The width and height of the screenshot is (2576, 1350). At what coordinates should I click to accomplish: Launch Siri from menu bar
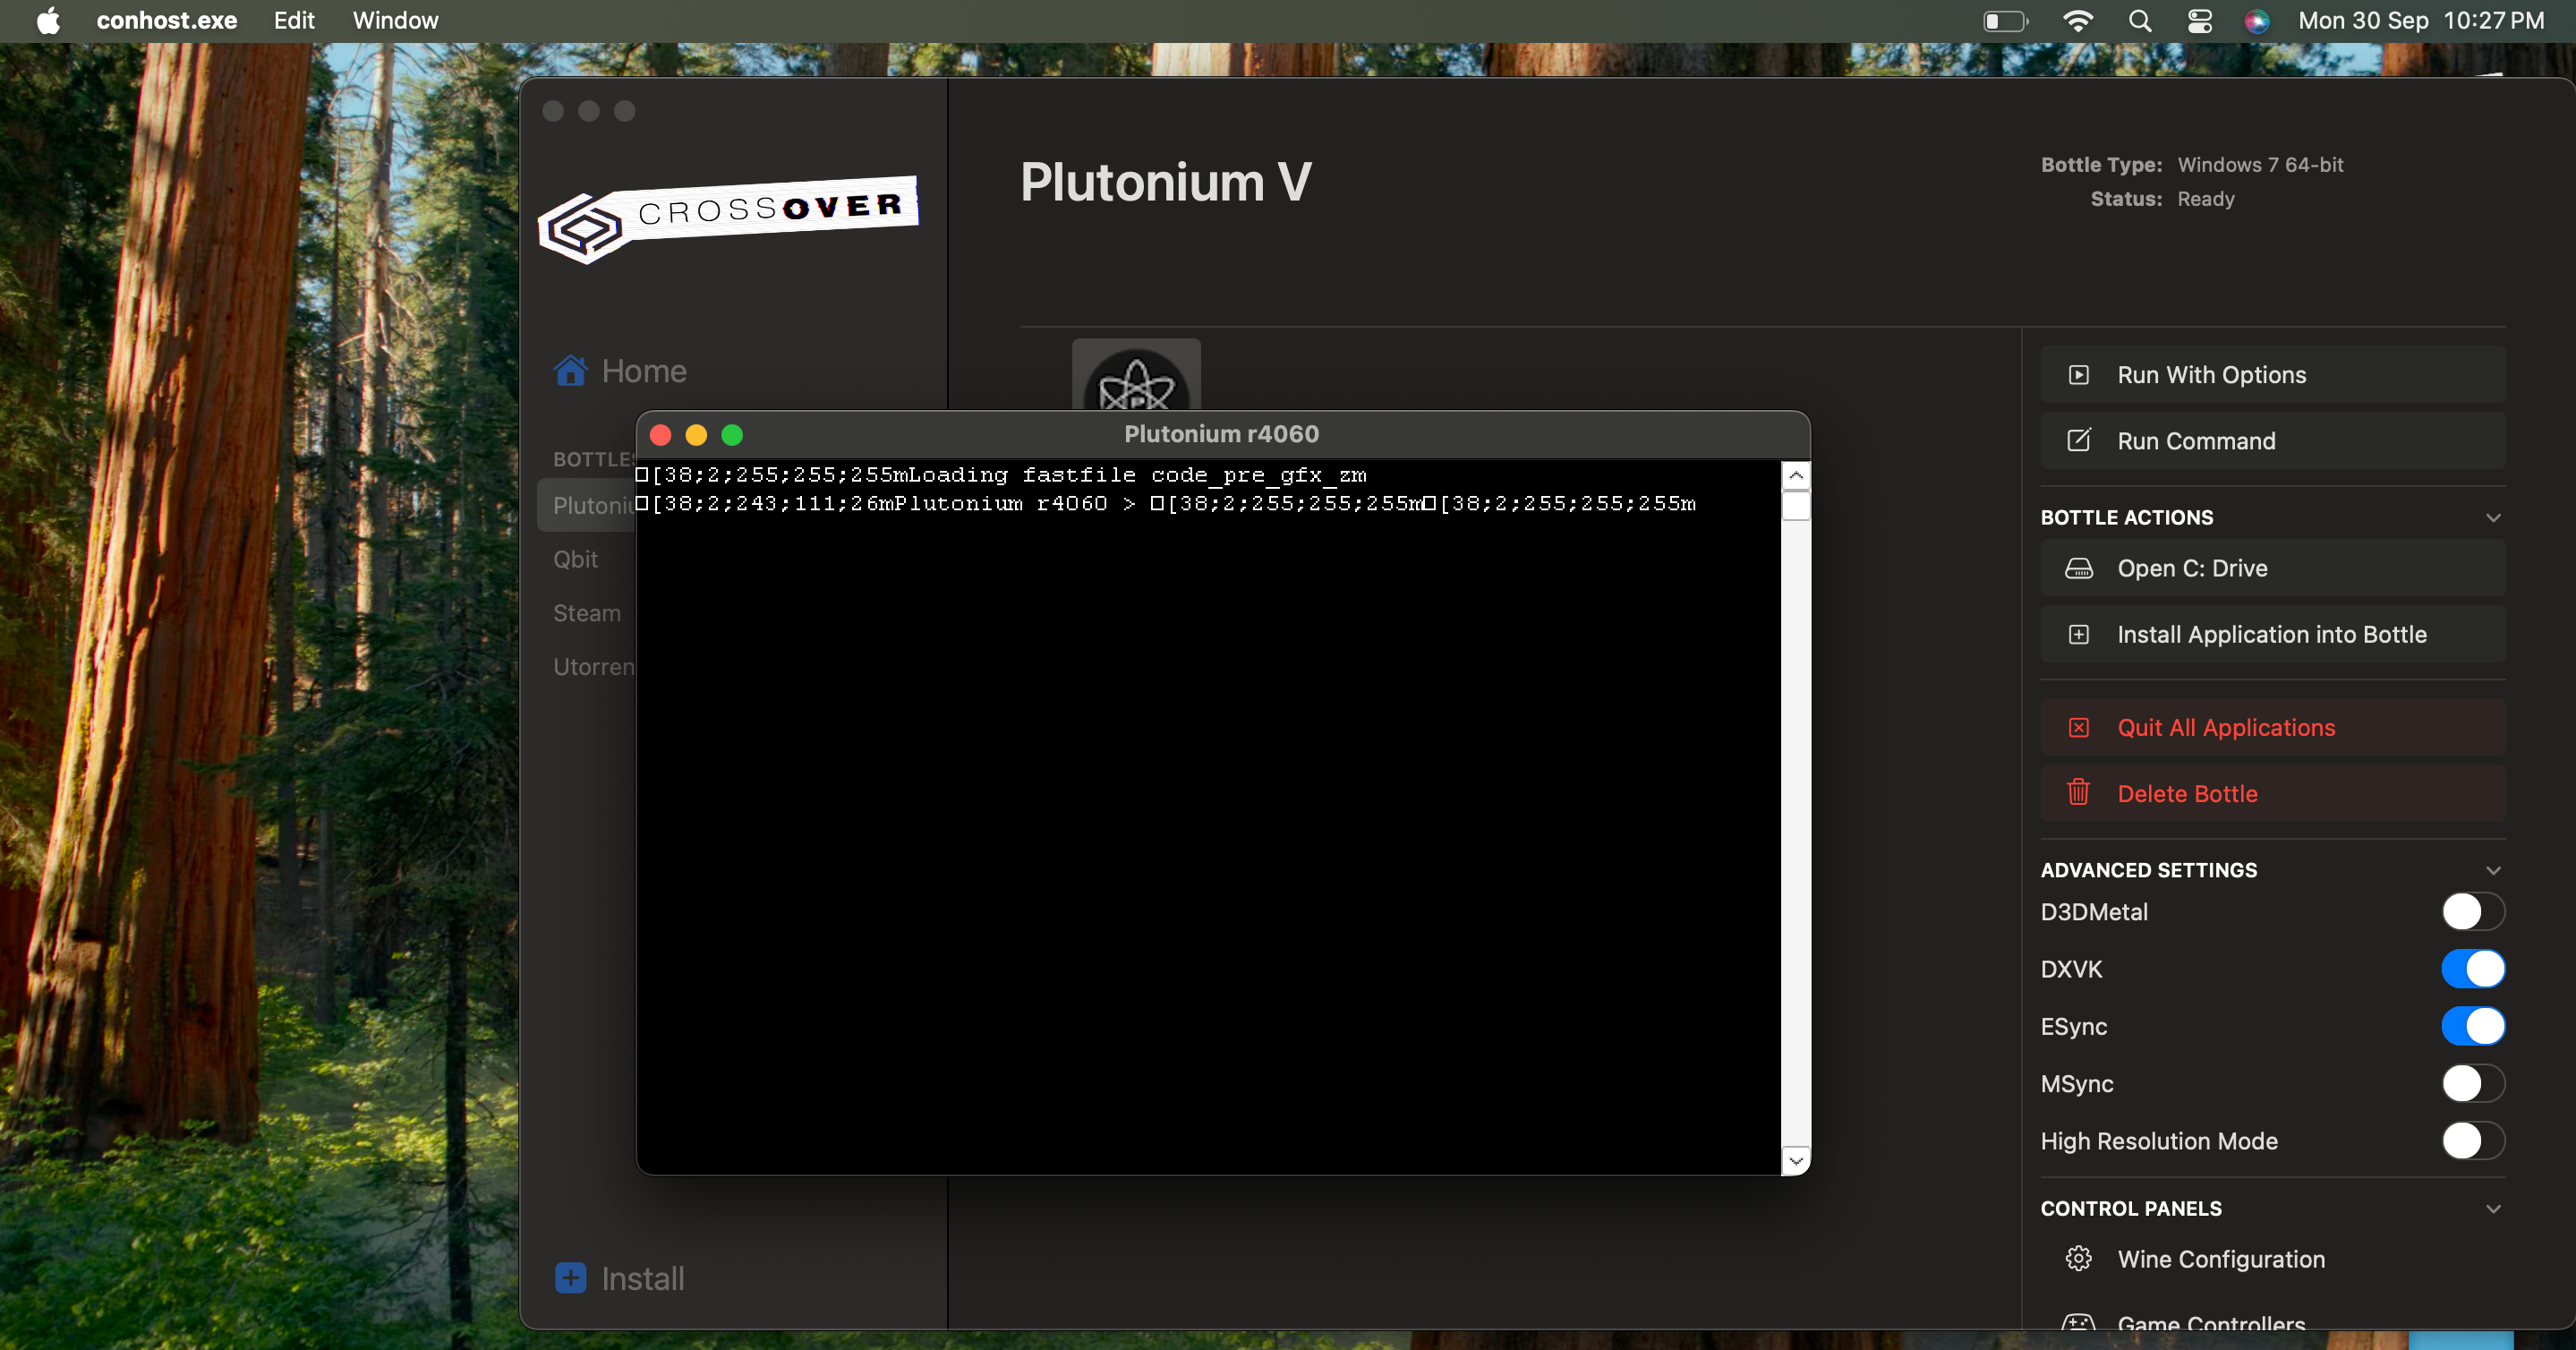click(x=2256, y=20)
